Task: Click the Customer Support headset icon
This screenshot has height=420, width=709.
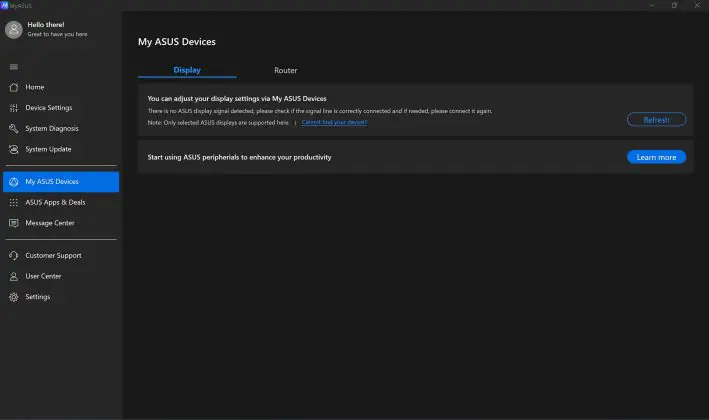Action: click(x=14, y=255)
